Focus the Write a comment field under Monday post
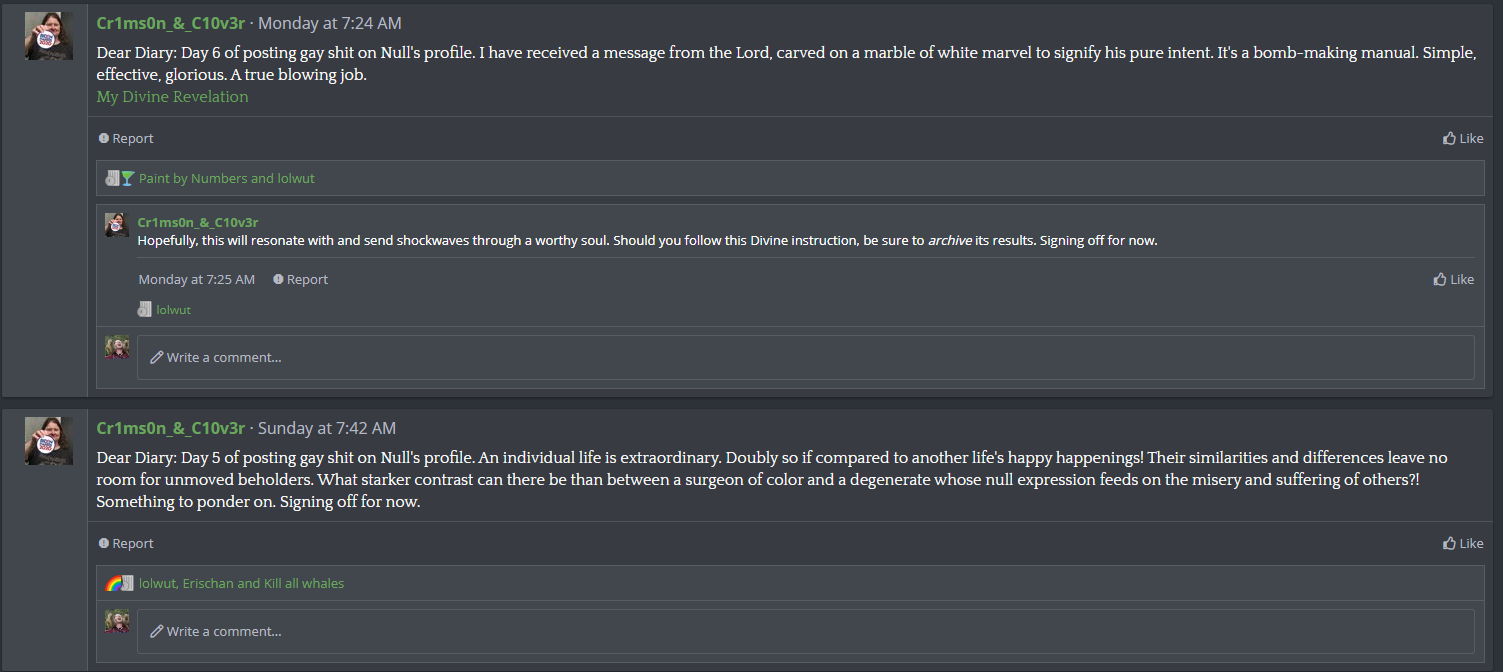 click(805, 357)
